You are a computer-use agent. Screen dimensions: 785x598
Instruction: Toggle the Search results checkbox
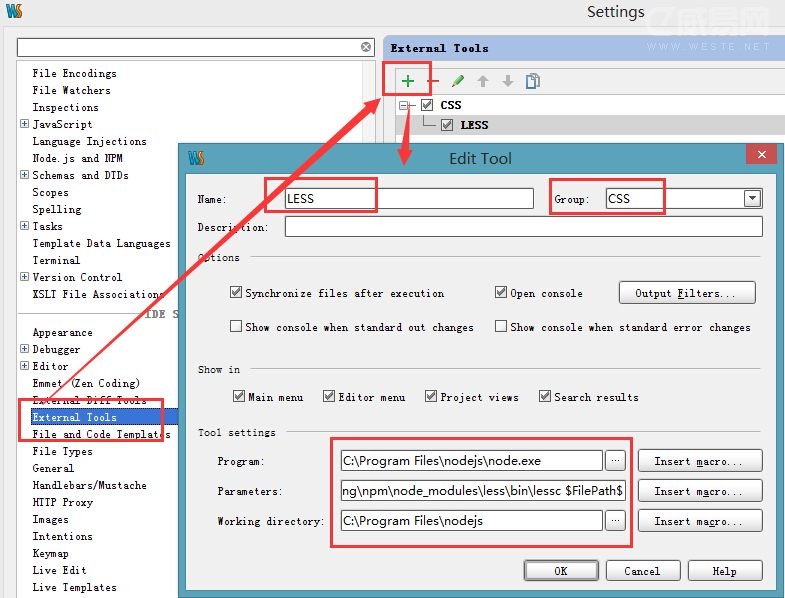545,396
